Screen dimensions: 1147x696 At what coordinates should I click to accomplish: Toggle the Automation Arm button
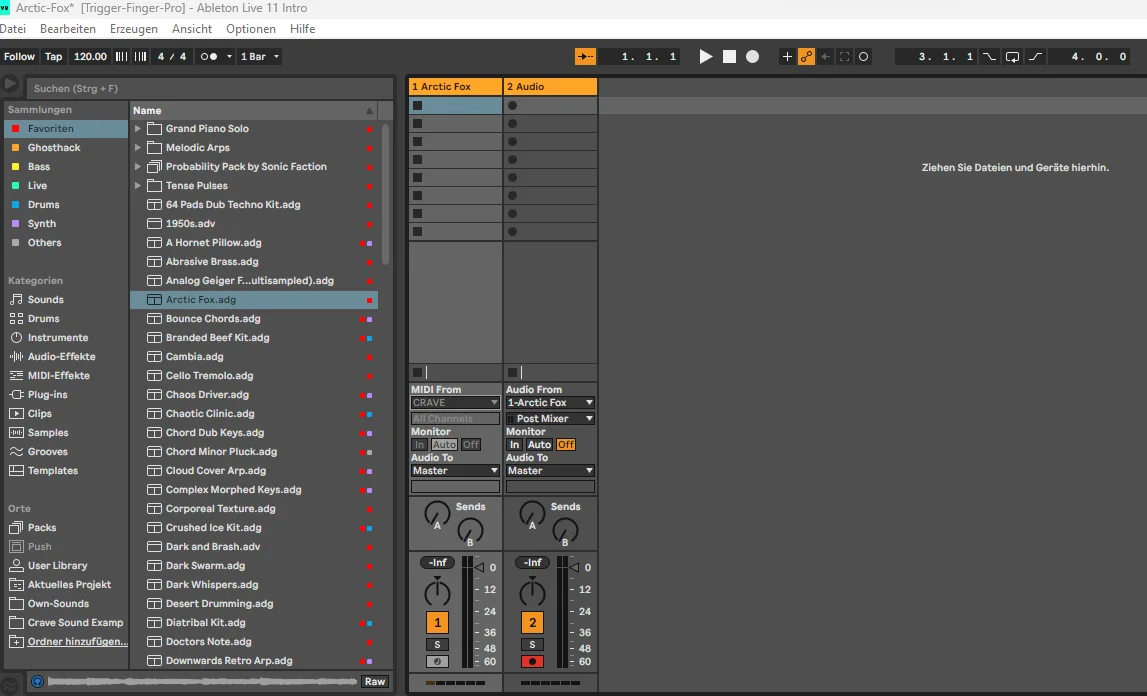click(x=806, y=57)
